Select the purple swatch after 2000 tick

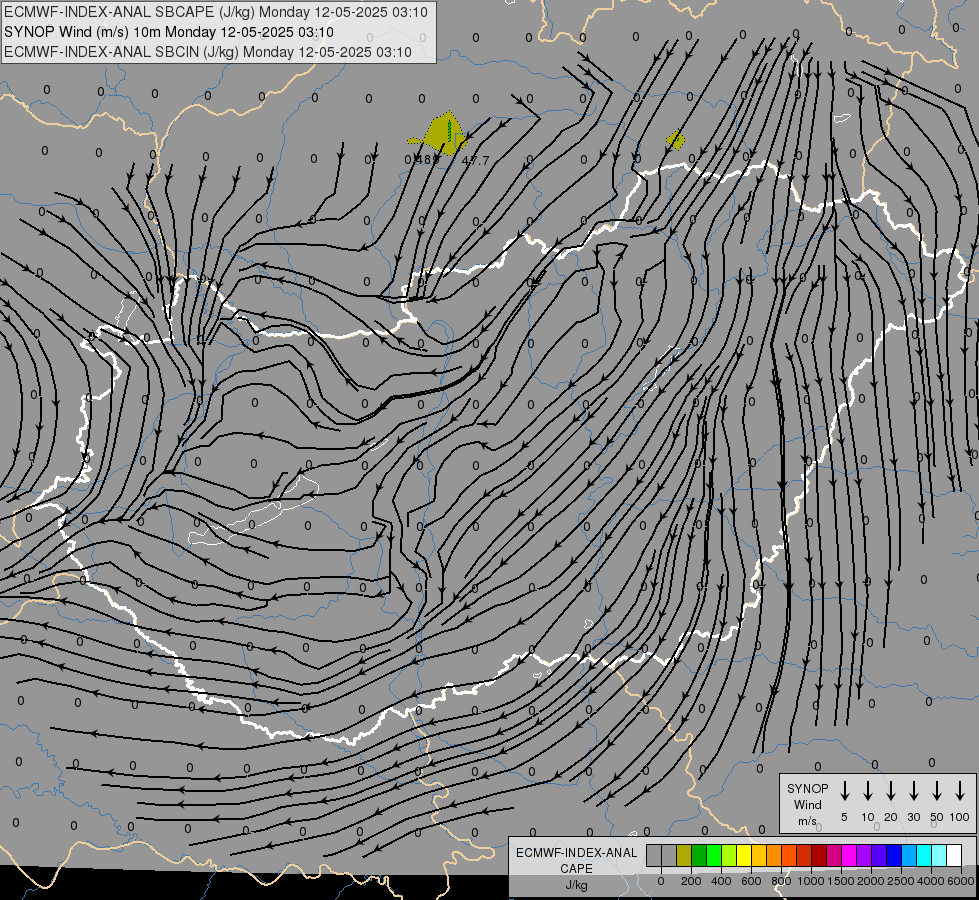click(x=879, y=856)
